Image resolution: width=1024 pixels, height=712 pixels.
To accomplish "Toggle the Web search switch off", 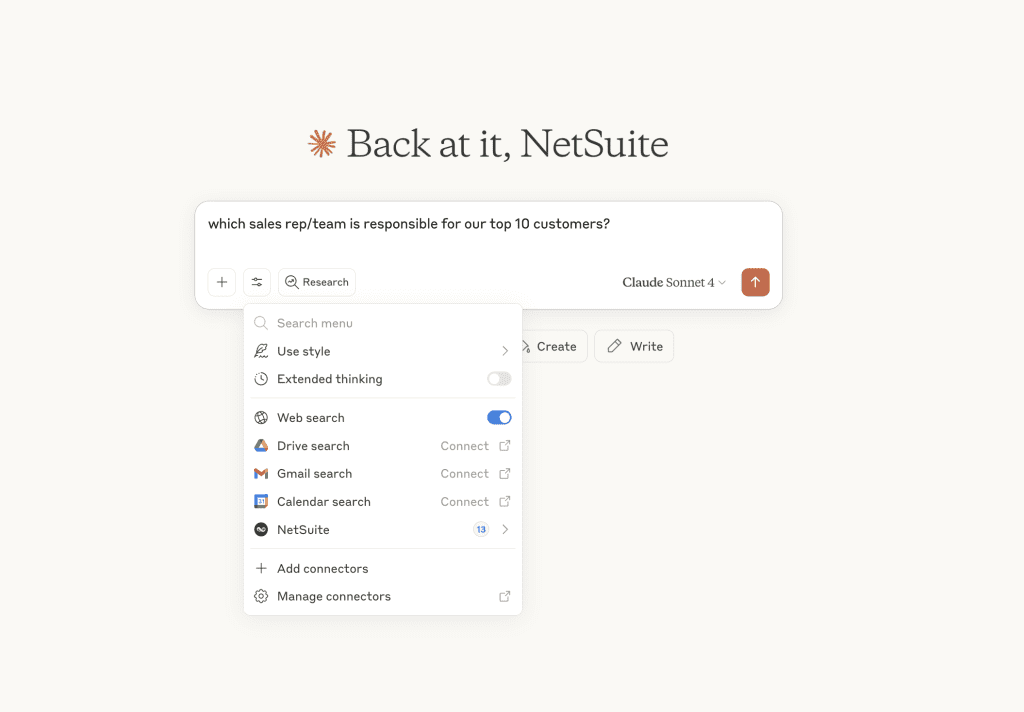I will click(499, 417).
